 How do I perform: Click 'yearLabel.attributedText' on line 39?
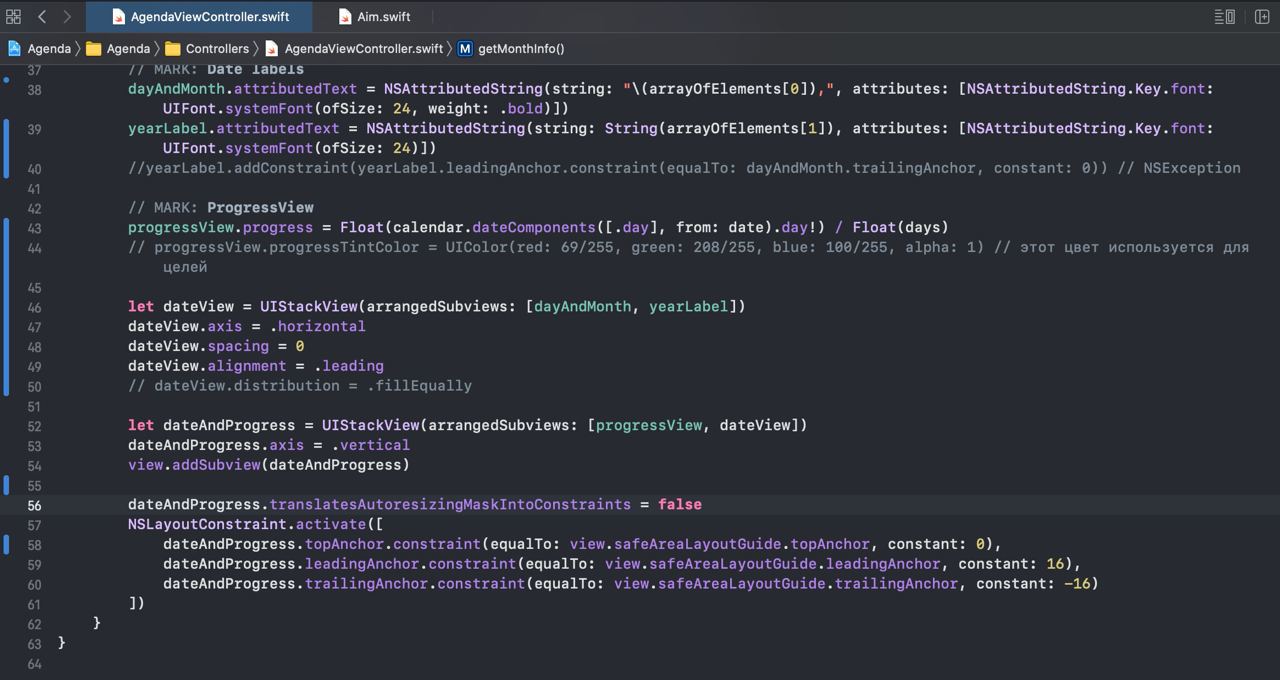pyautogui.click(x=234, y=128)
